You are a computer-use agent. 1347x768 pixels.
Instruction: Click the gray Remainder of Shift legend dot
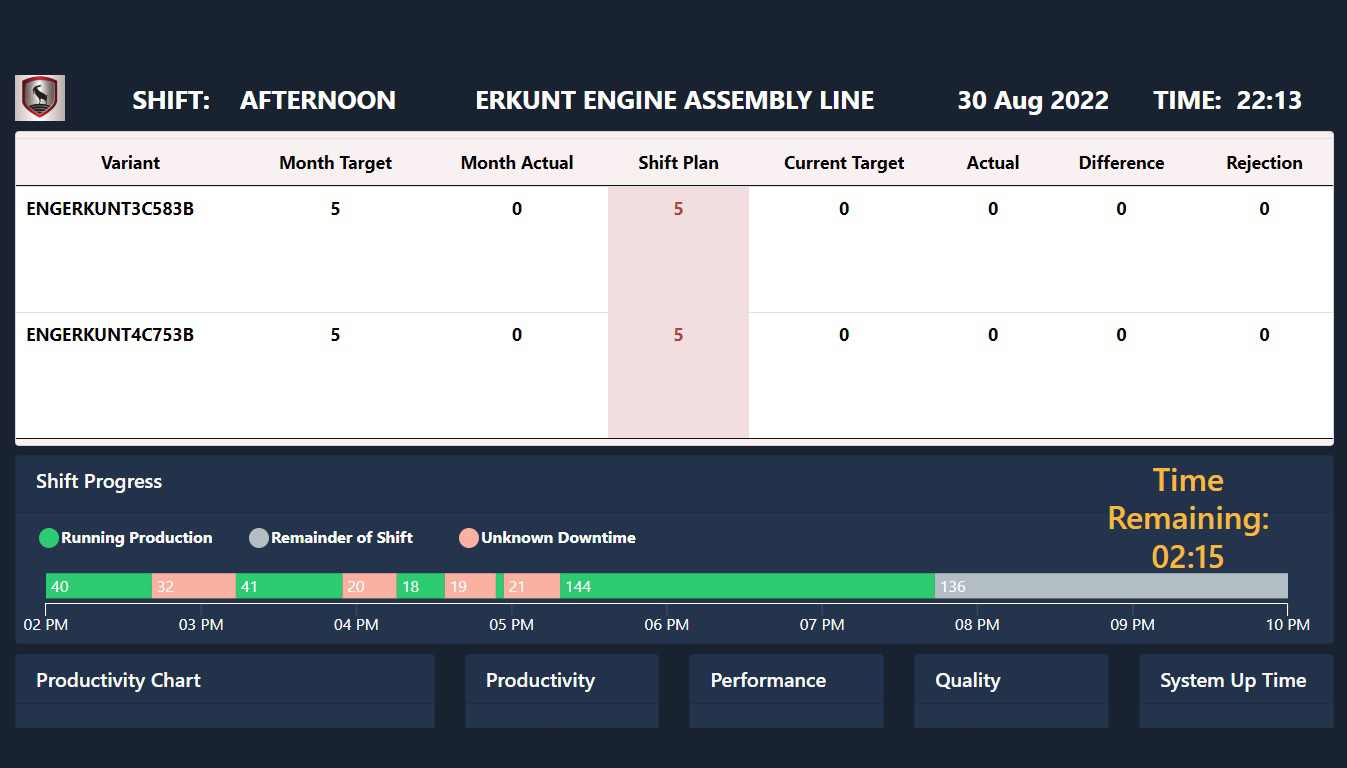click(x=259, y=538)
